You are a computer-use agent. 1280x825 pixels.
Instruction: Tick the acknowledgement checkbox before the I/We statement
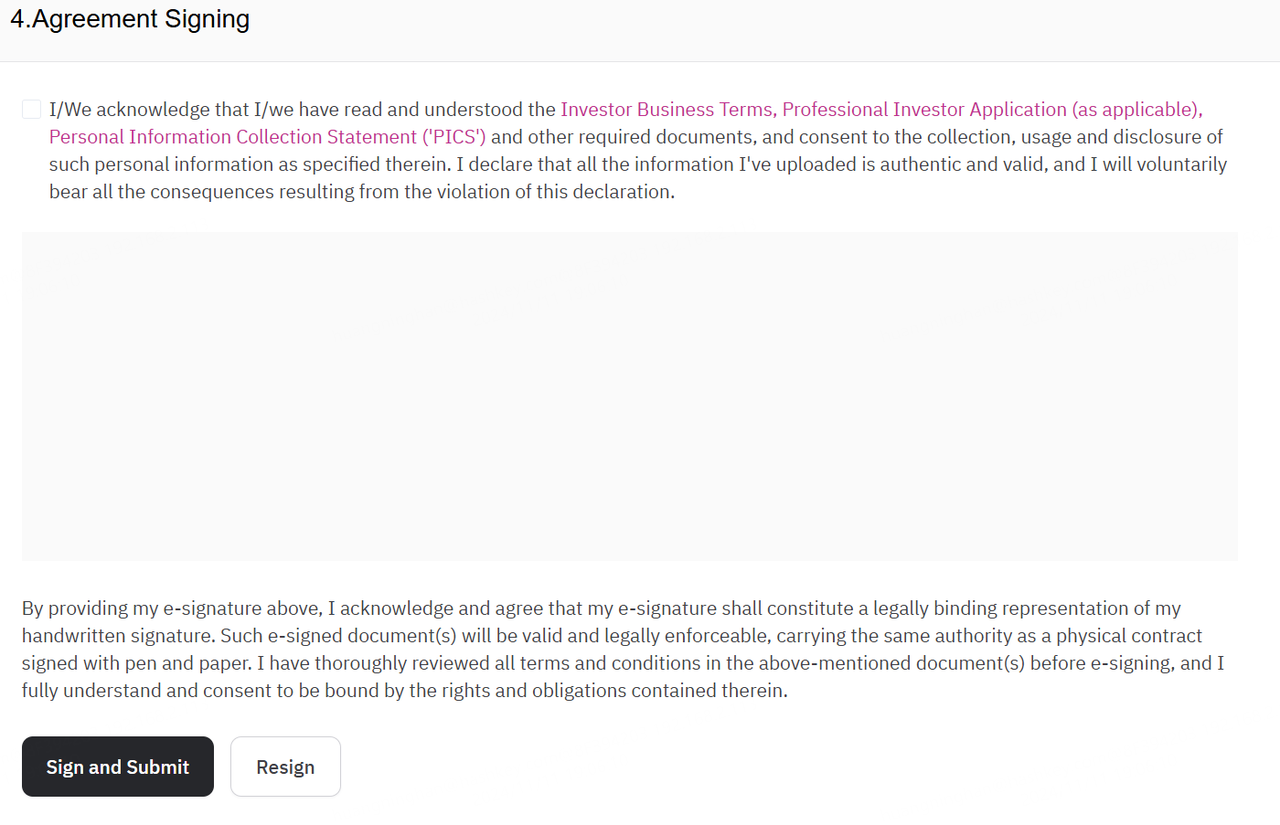pyautogui.click(x=31, y=109)
